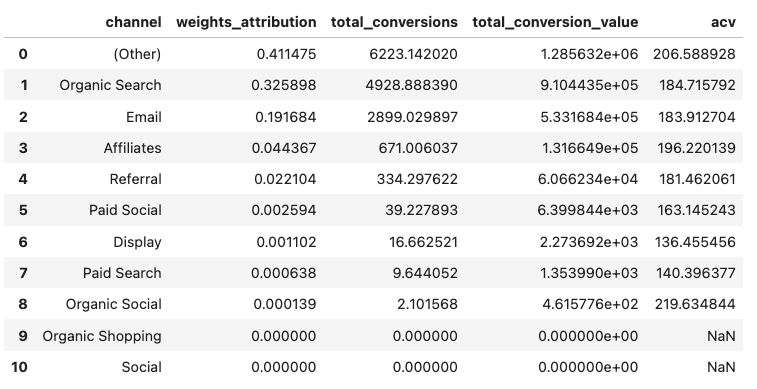
Task: Click the Paid Search conversions value 9.644052
Action: pos(427,273)
